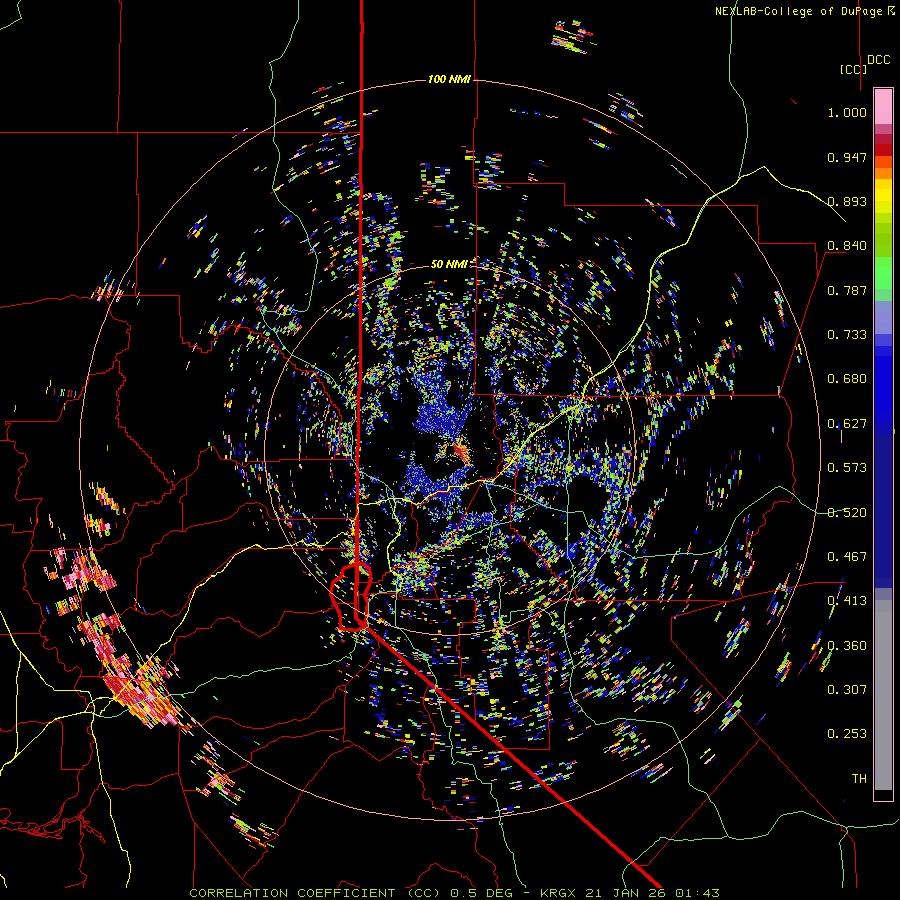Select the [CC] label above the color scale
The width and height of the screenshot is (900, 900).
coord(853,69)
